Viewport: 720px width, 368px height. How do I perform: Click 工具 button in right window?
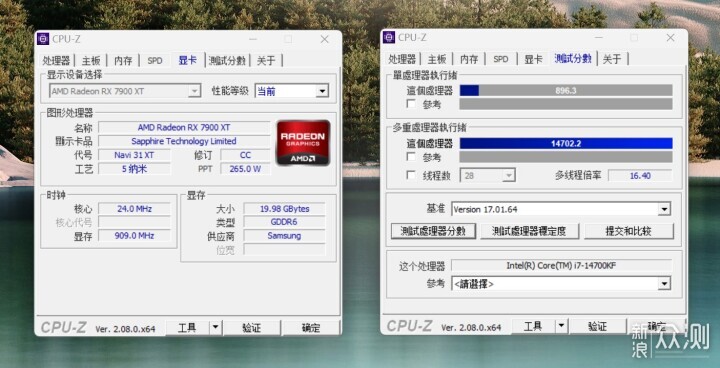tap(533, 326)
